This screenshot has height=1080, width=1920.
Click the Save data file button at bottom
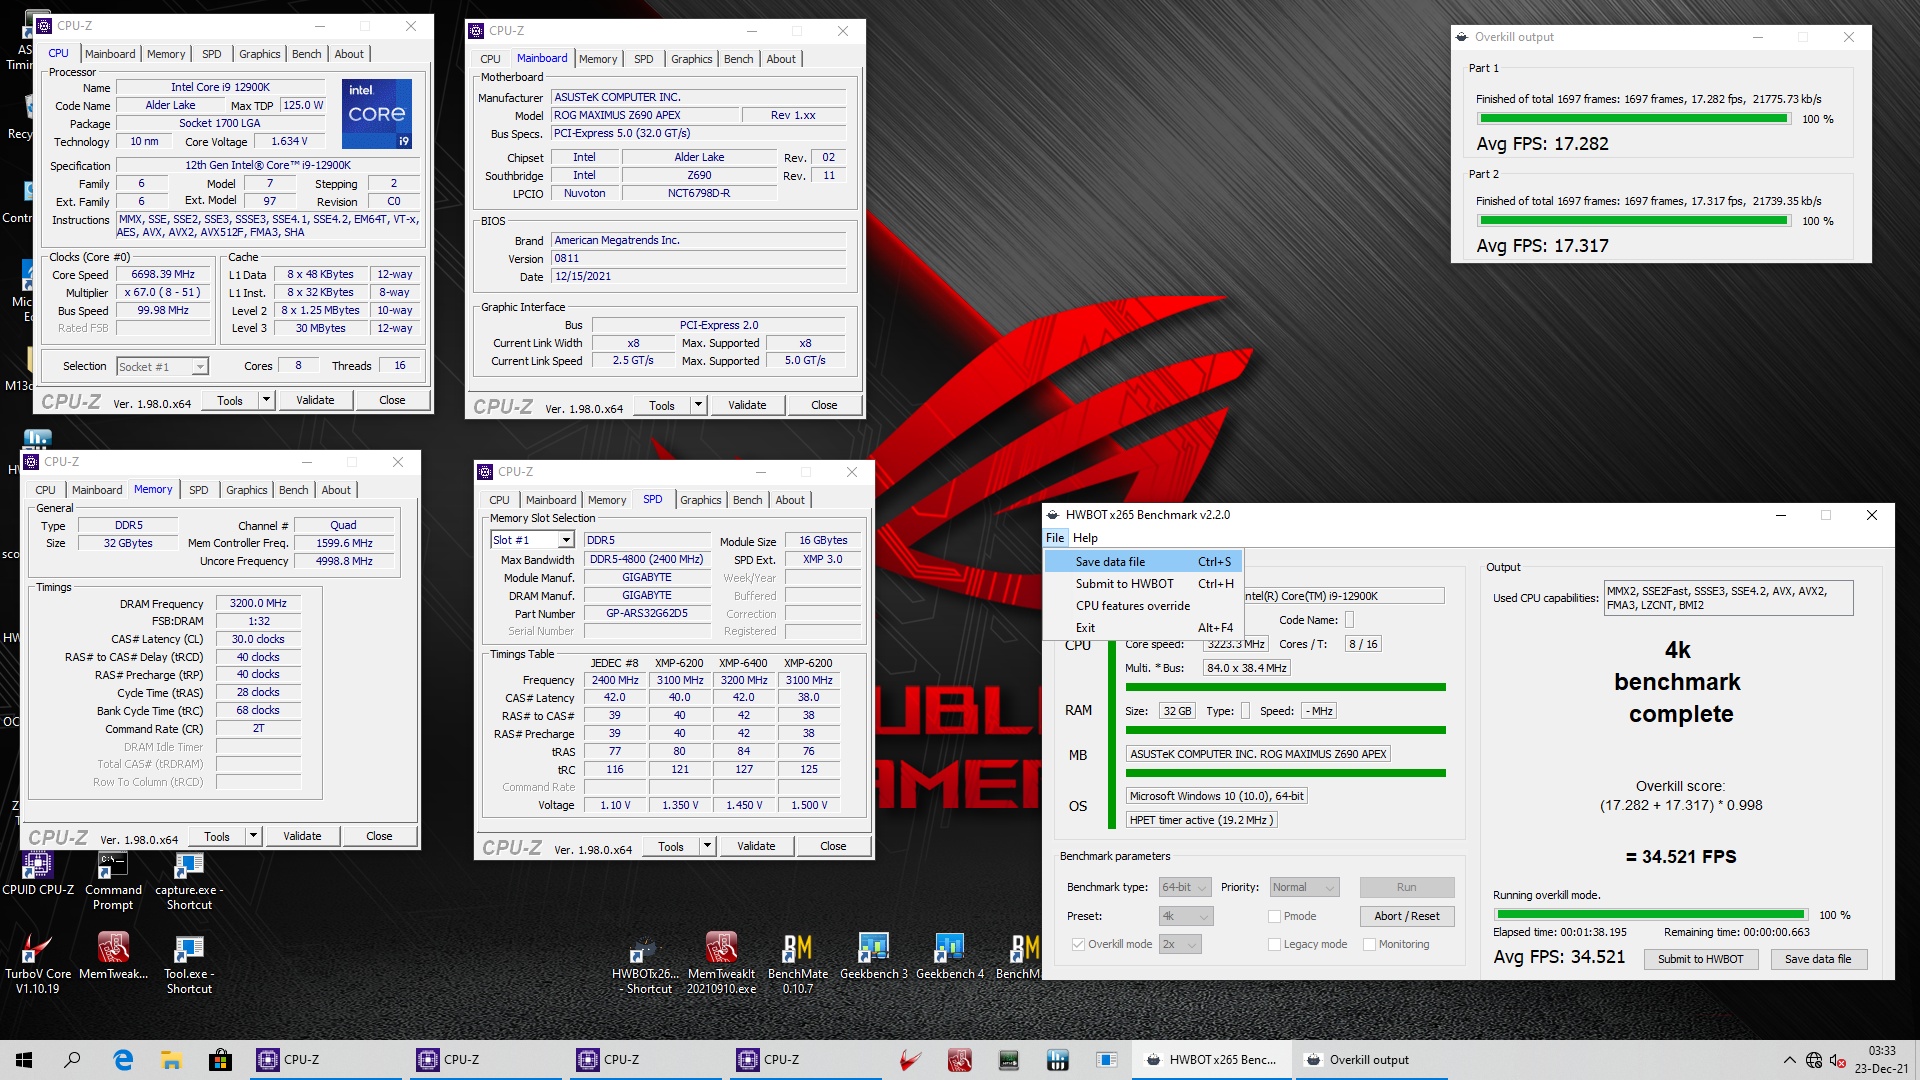tap(1818, 959)
